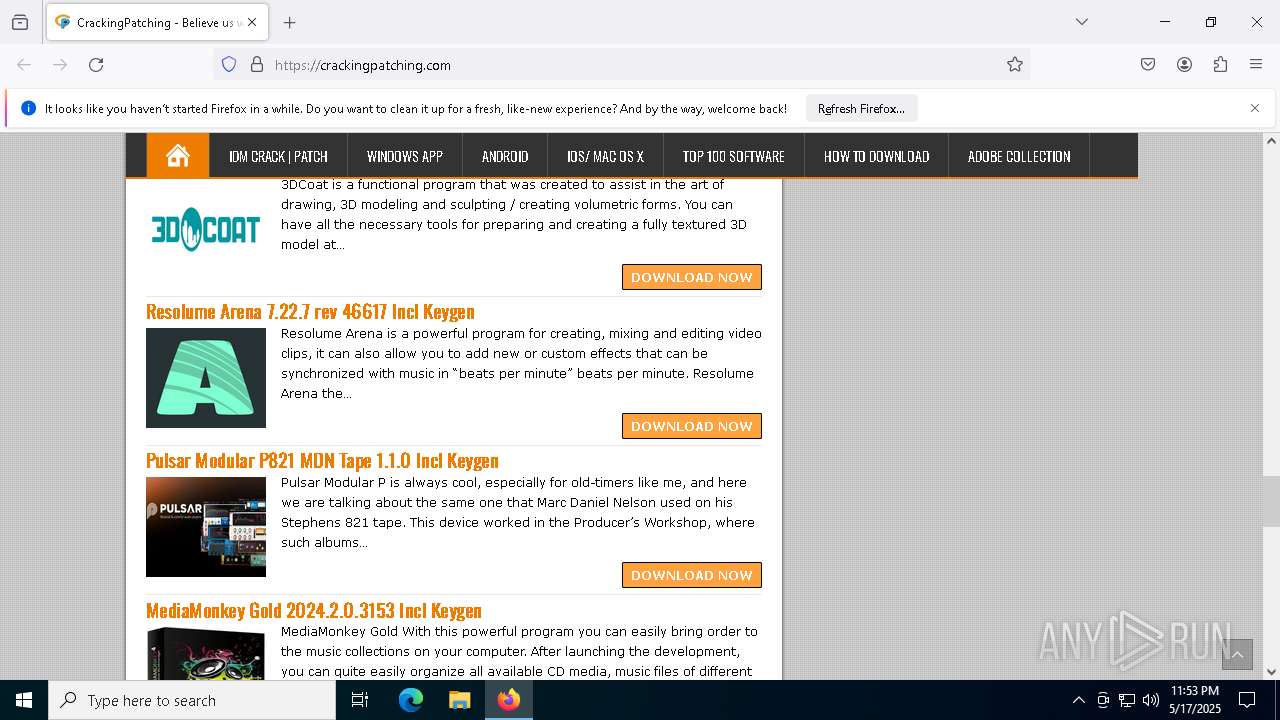Open the volume speaker tray icon
This screenshot has width=1280, height=720.
point(1150,700)
